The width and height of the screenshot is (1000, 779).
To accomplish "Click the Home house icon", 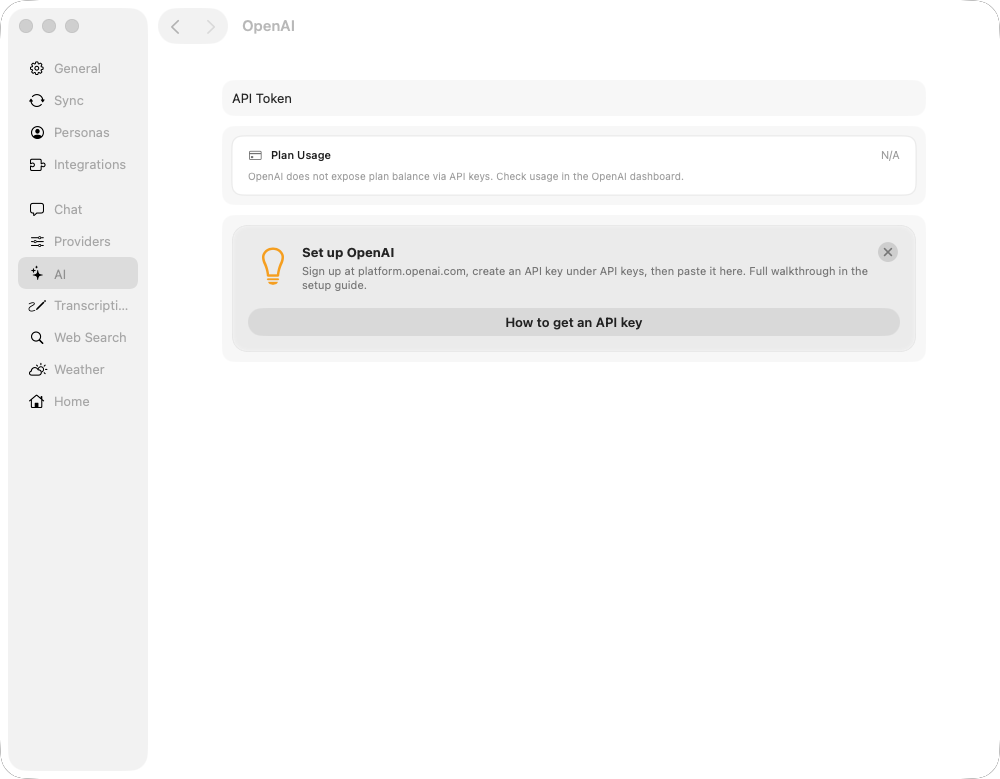I will pos(37,401).
